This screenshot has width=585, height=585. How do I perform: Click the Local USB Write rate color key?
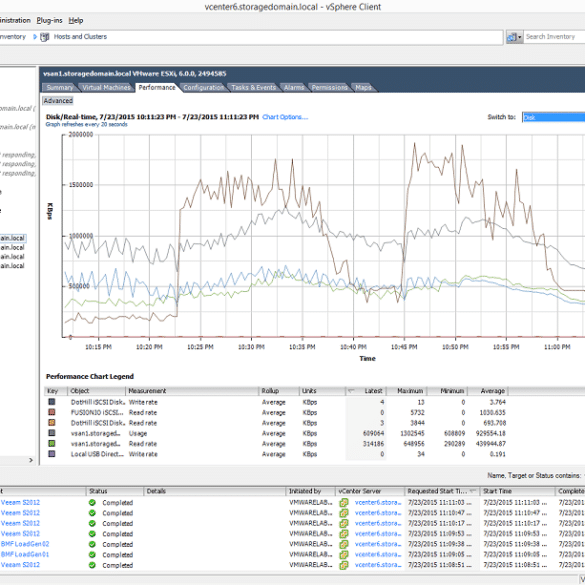click(52, 454)
